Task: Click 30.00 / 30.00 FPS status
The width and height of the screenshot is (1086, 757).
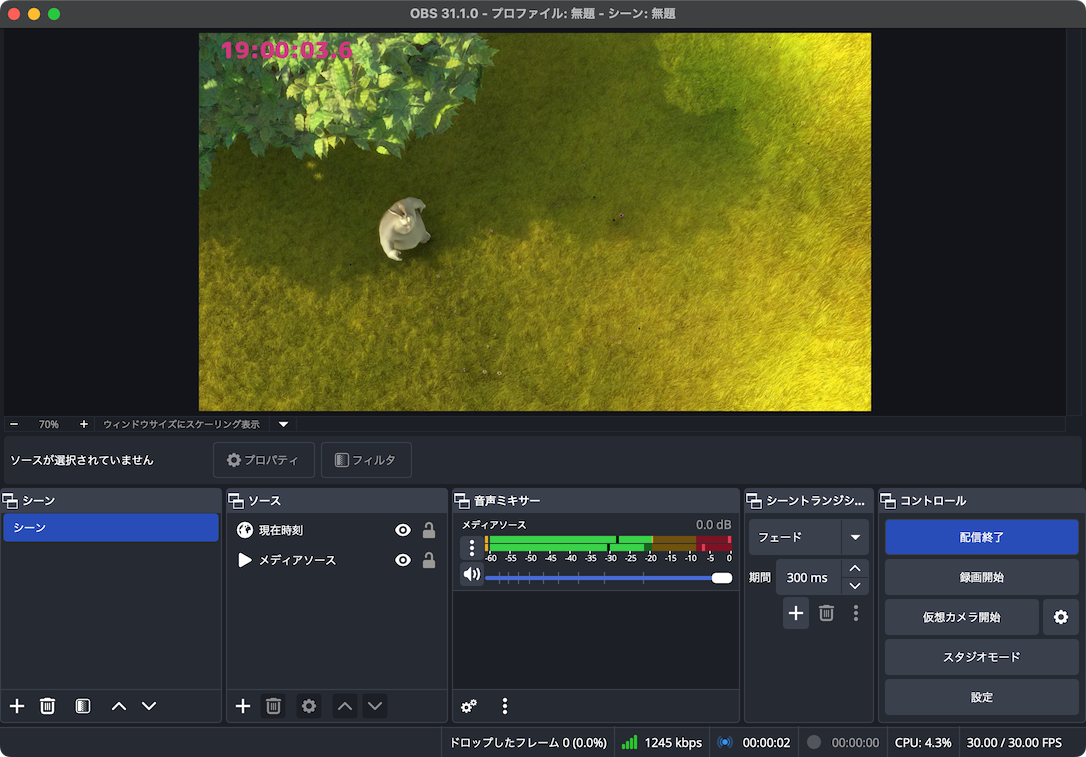Action: tap(1014, 742)
